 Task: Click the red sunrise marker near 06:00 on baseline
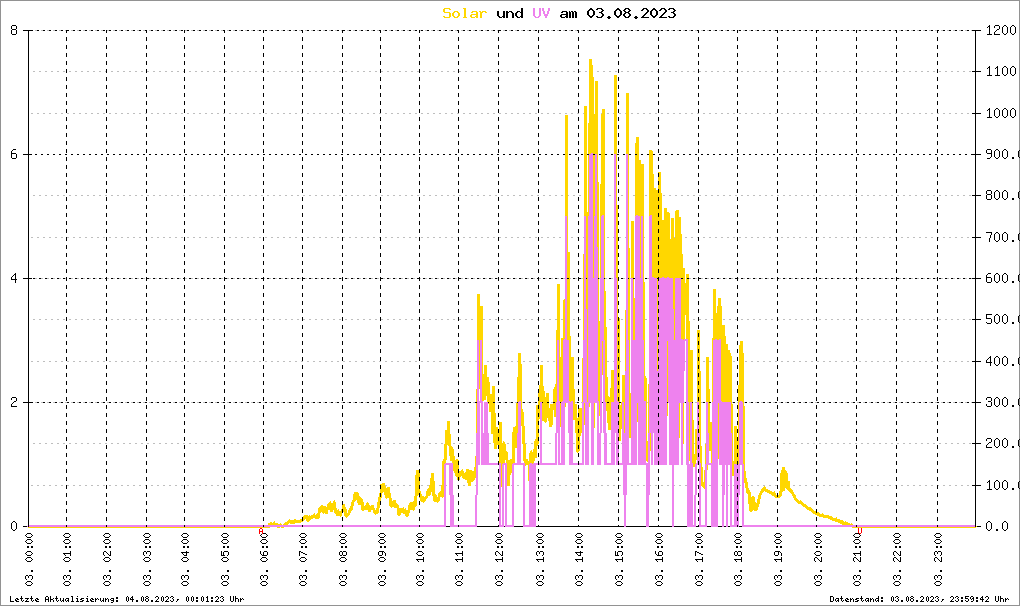click(x=261, y=531)
